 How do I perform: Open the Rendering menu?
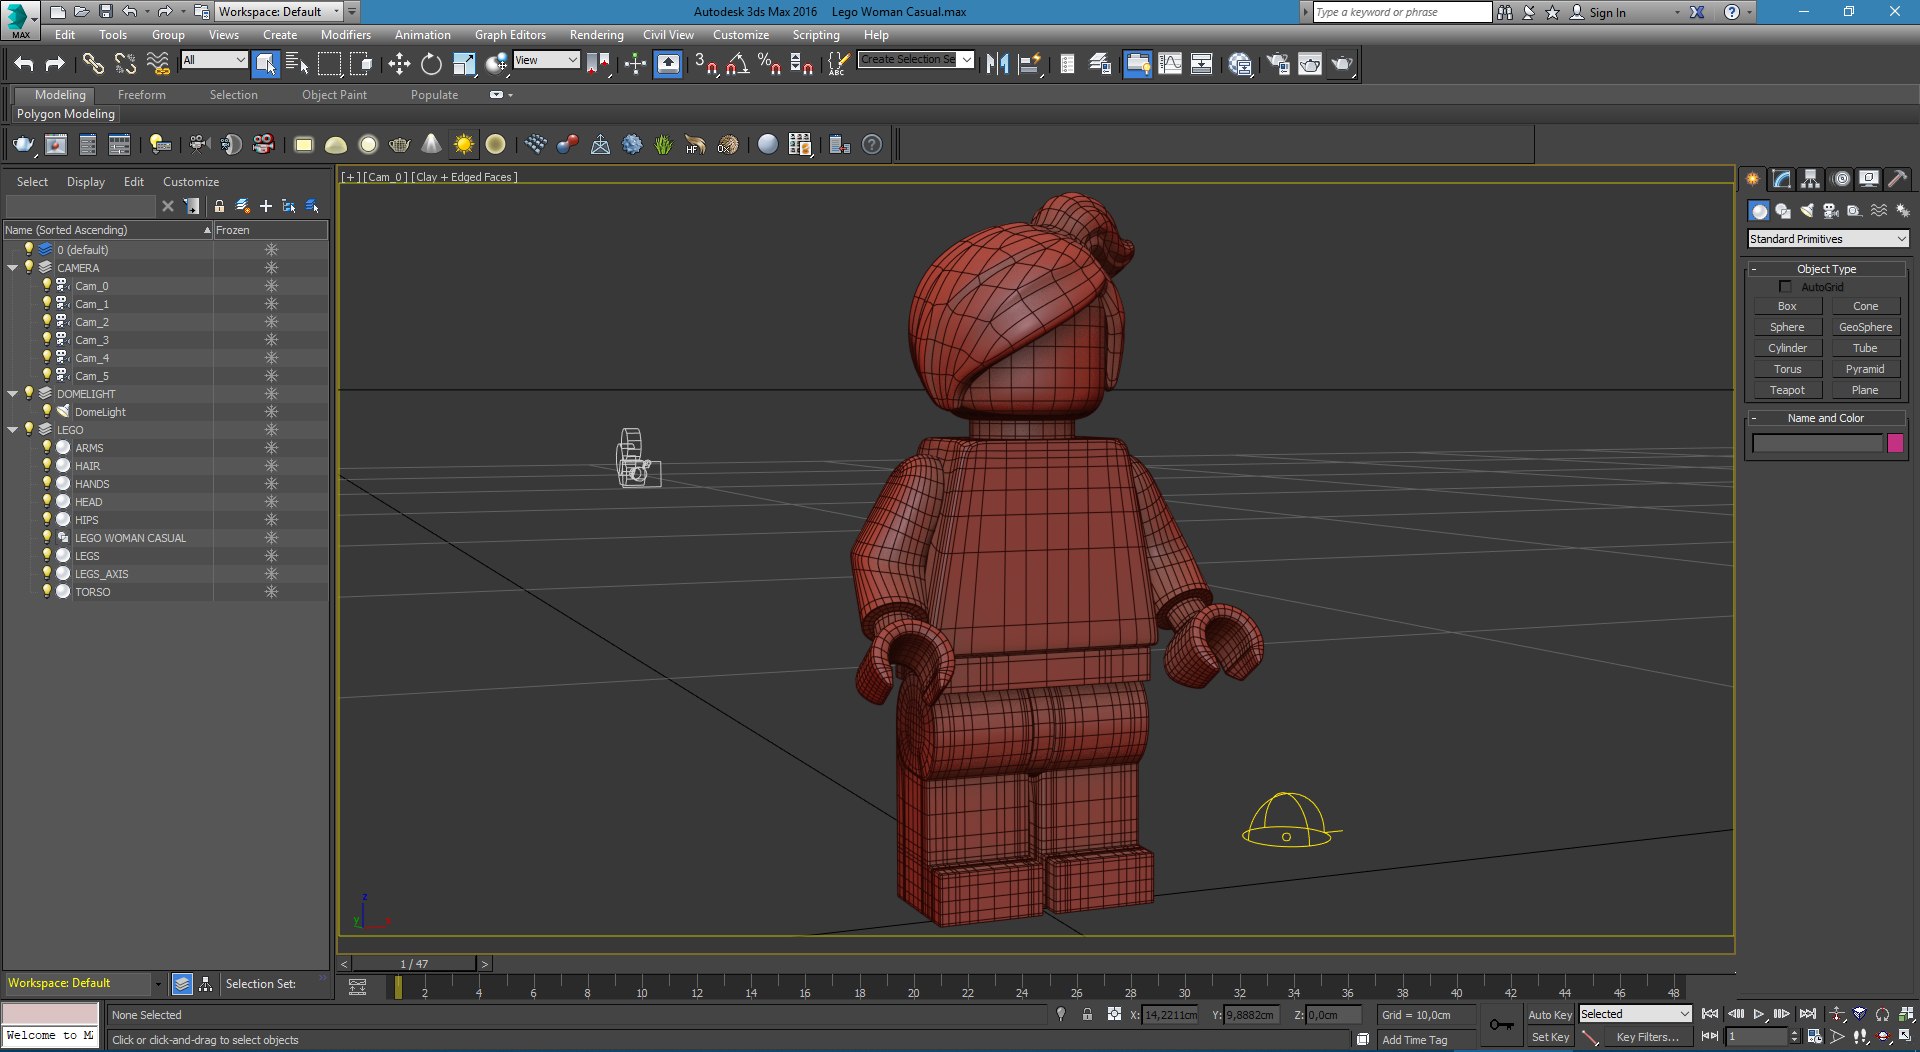596,35
